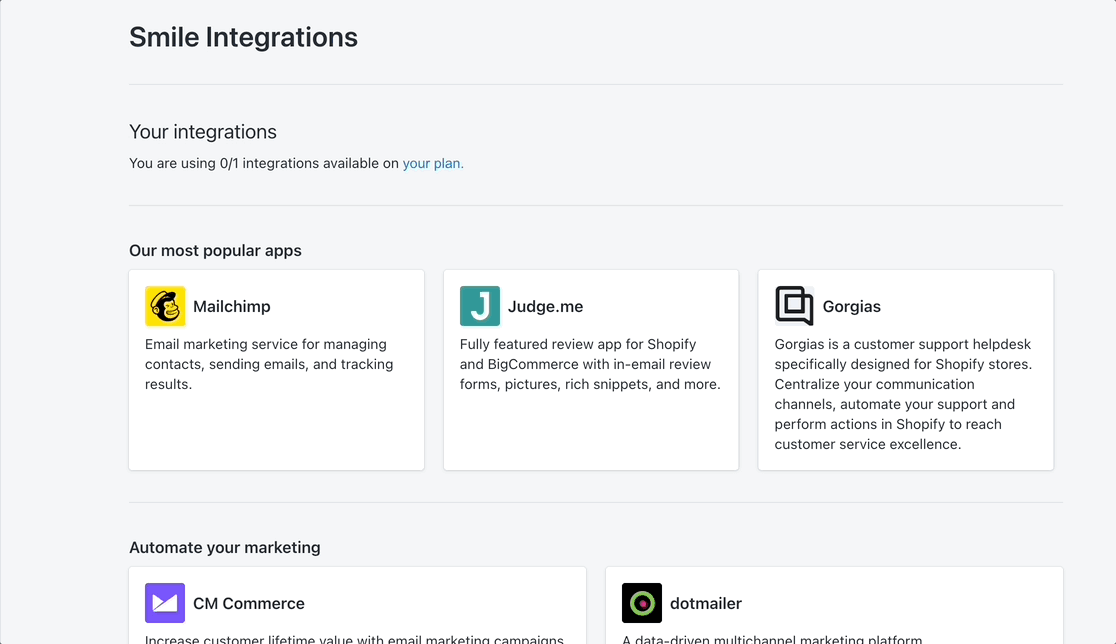Click dotmailer 'A data-driven multichannel' description
Screen dimensions: 1116x644
[772, 638]
